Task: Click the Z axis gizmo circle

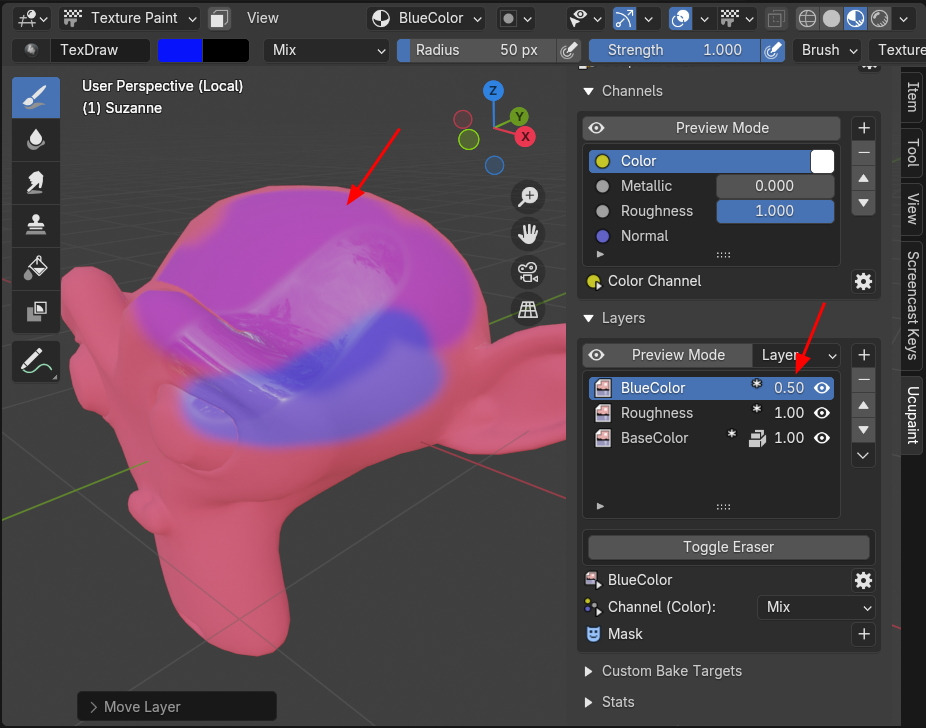Action: (493, 91)
